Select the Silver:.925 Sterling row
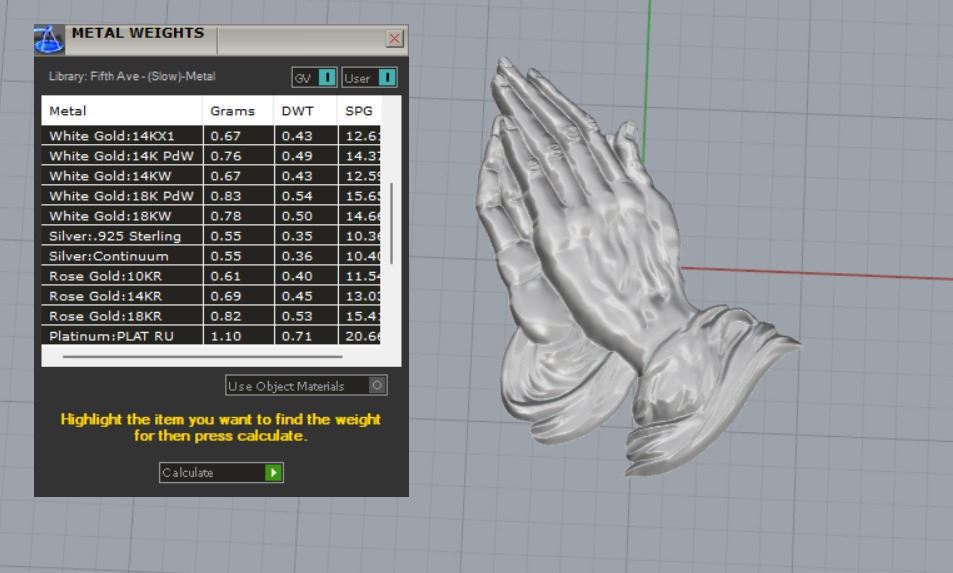 pos(211,236)
